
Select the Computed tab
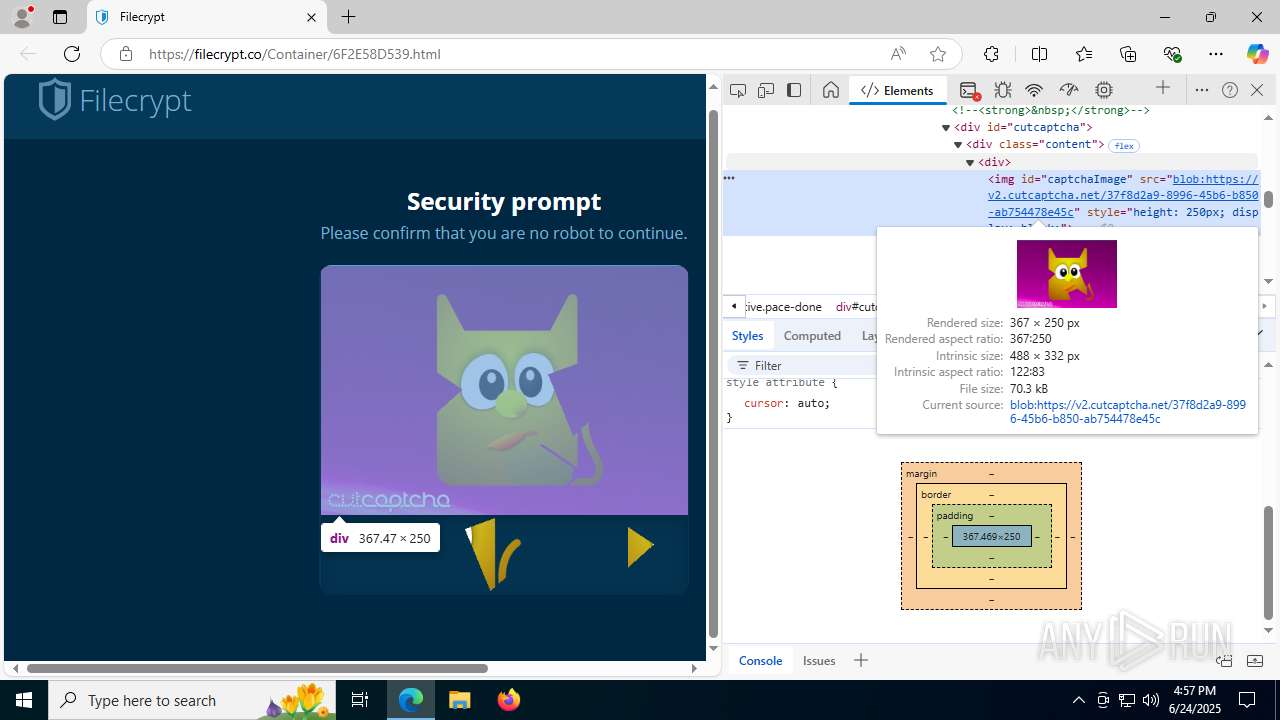point(812,336)
